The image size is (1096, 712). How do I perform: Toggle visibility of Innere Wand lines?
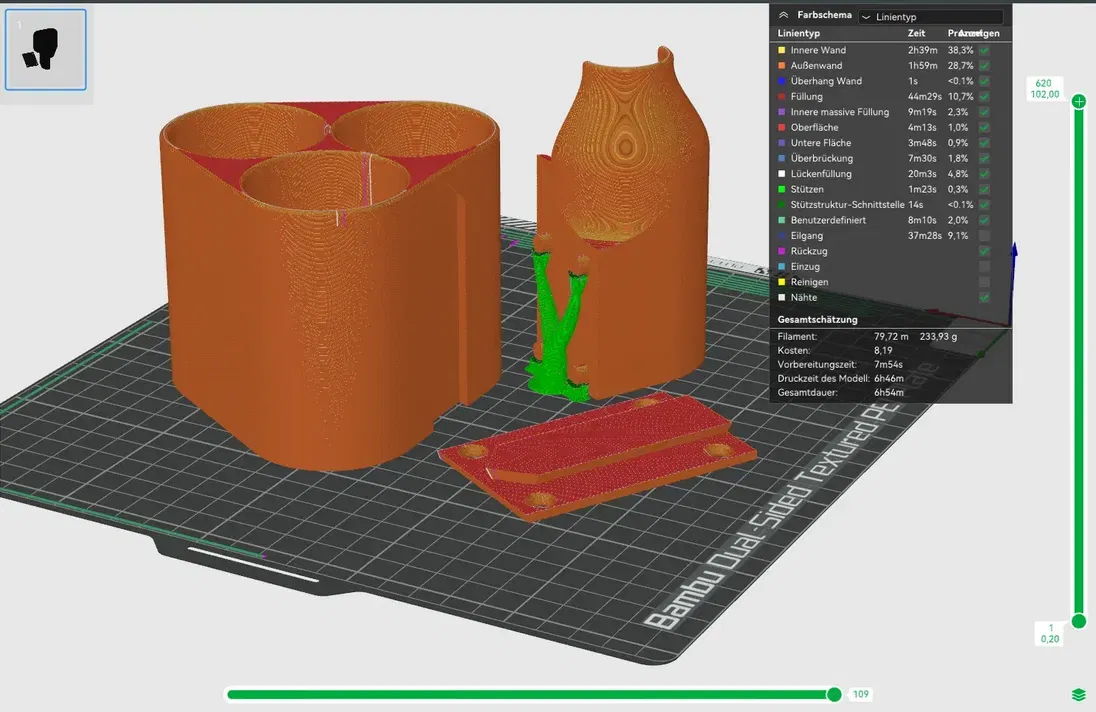click(984, 50)
